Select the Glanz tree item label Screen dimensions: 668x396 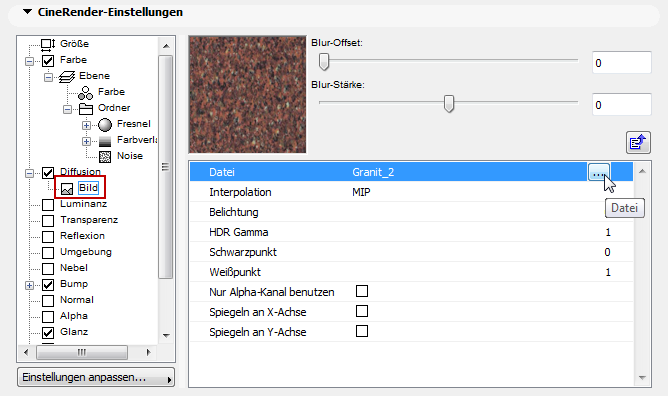coord(74,332)
